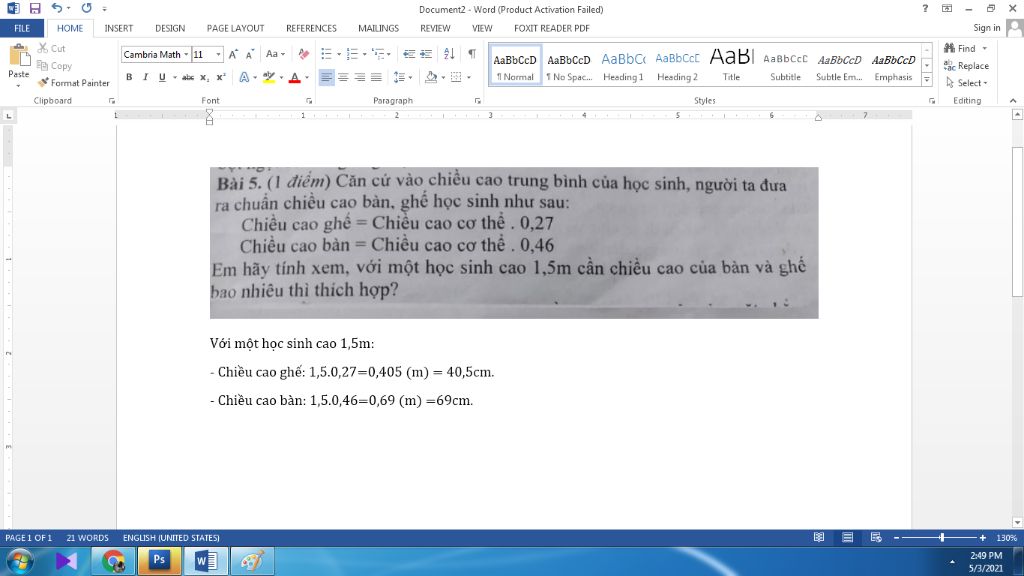The image size is (1024, 576).
Task: Click the Redo repeat icon
Action: pyautogui.click(x=86, y=8)
